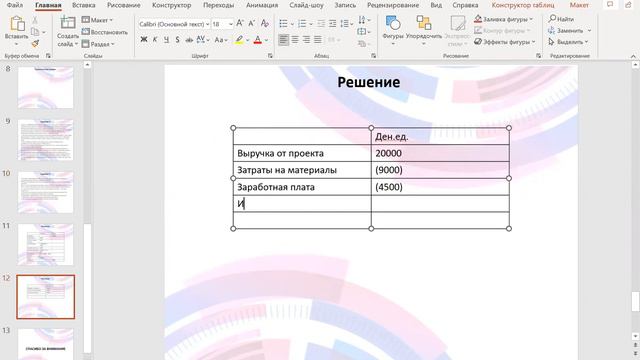This screenshot has width=640, height=360.
Task: Click the share icon at top right
Action: click(629, 4)
